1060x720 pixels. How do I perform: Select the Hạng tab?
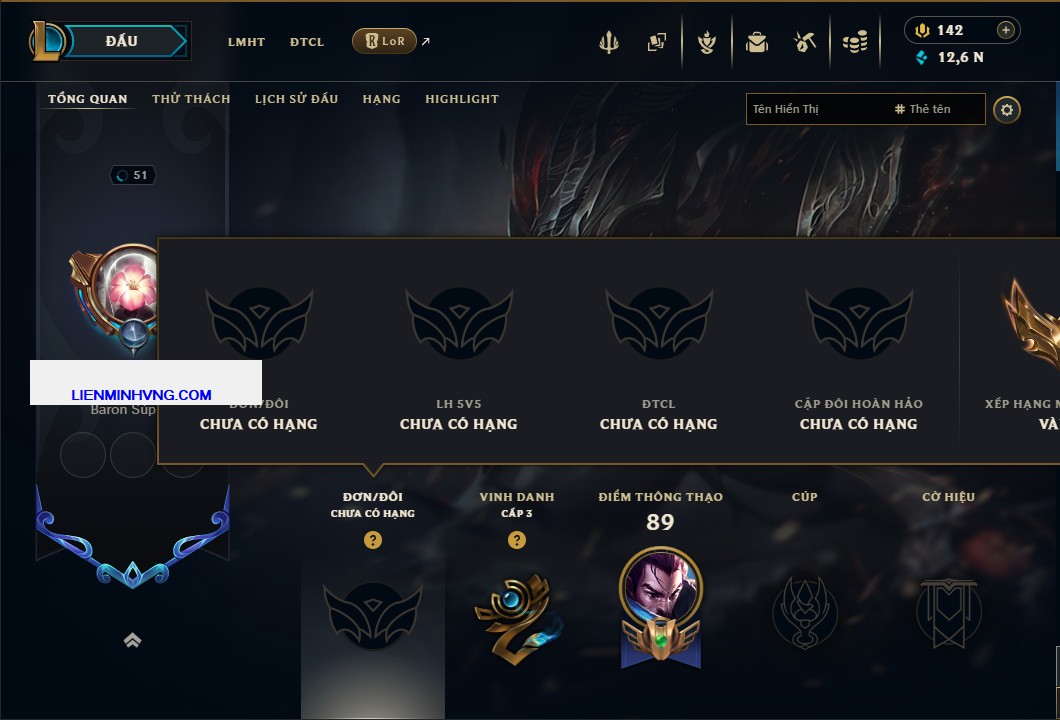[381, 99]
